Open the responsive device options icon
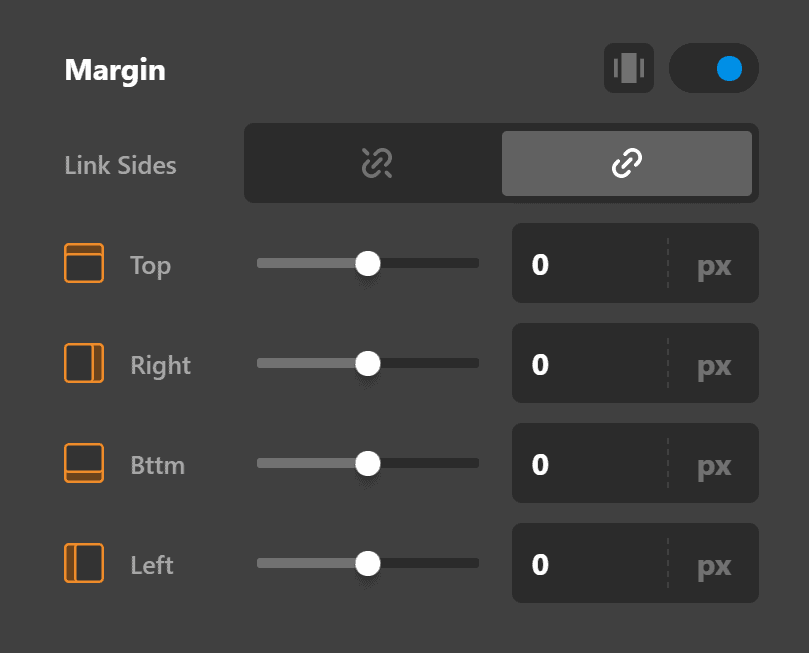This screenshot has height=653, width=809. tap(628, 68)
